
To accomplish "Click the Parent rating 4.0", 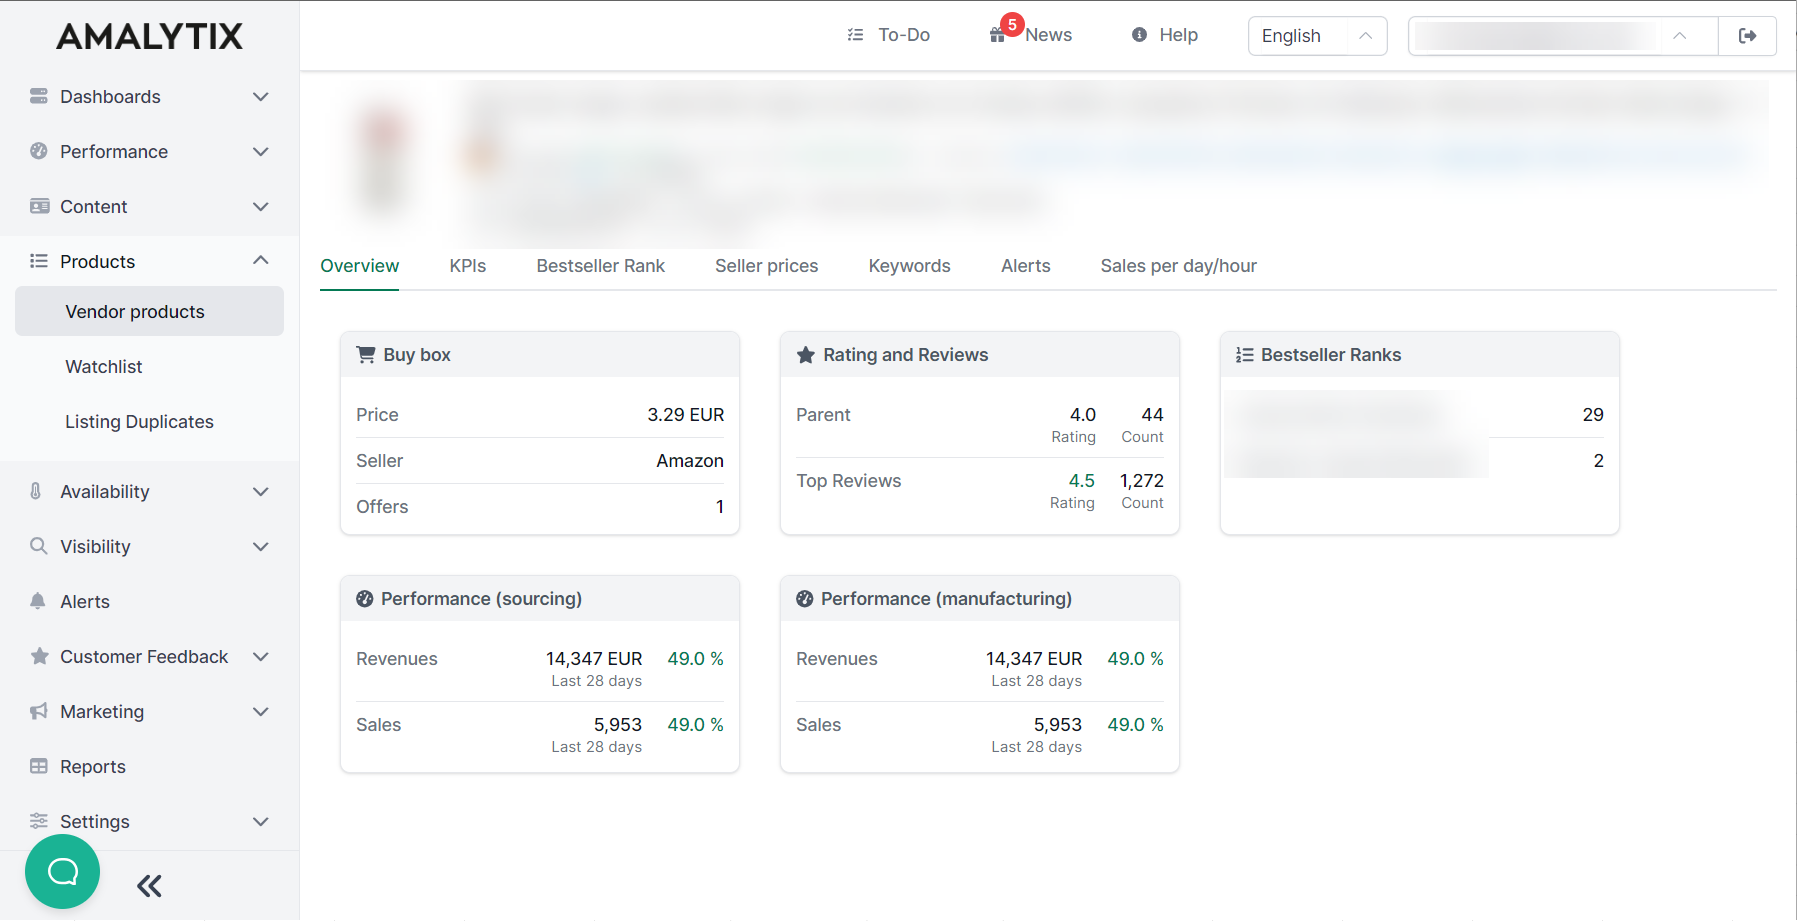I will [x=1083, y=415].
